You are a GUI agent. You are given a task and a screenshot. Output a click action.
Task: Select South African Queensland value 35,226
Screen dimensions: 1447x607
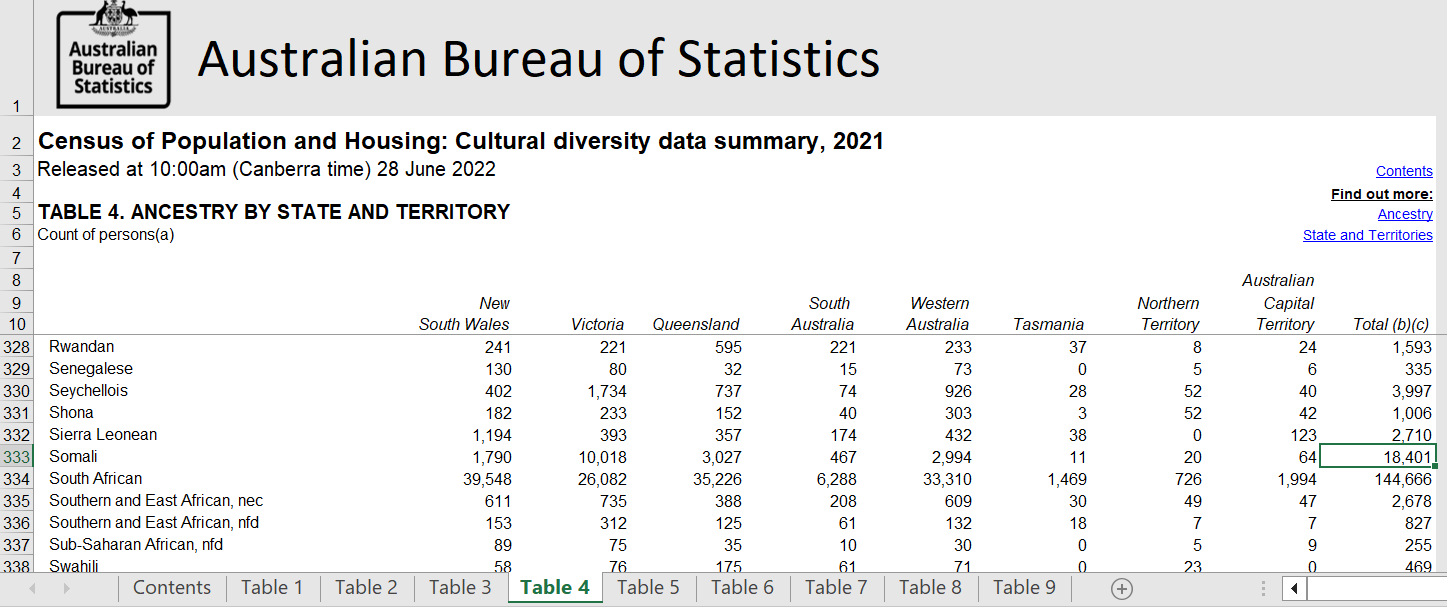click(x=715, y=479)
